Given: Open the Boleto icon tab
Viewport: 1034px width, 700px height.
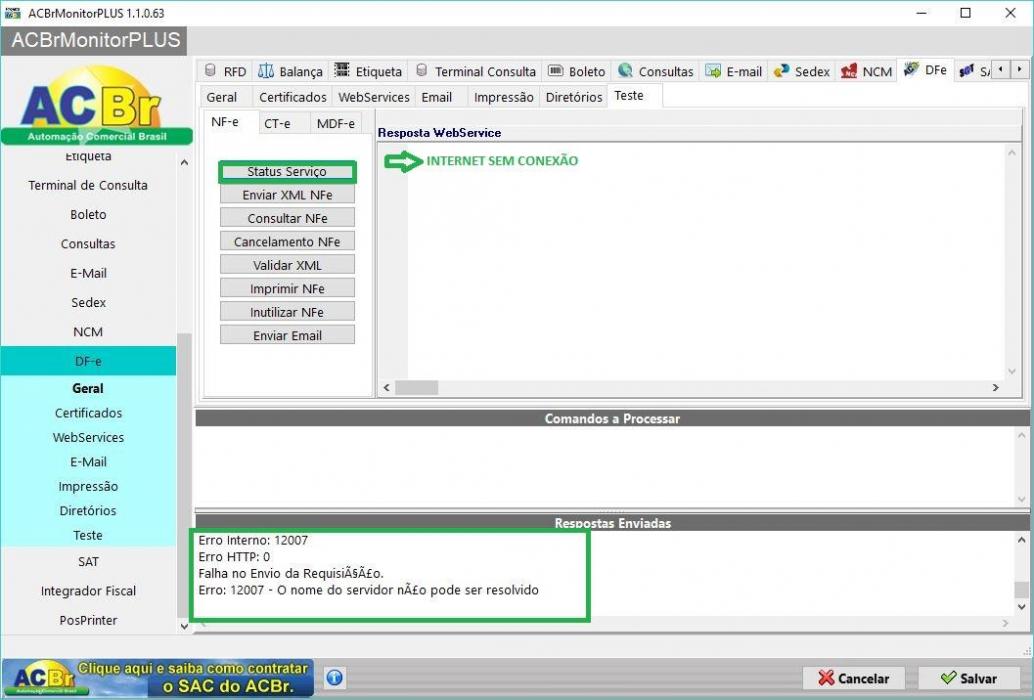Looking at the screenshot, I should [x=577, y=71].
